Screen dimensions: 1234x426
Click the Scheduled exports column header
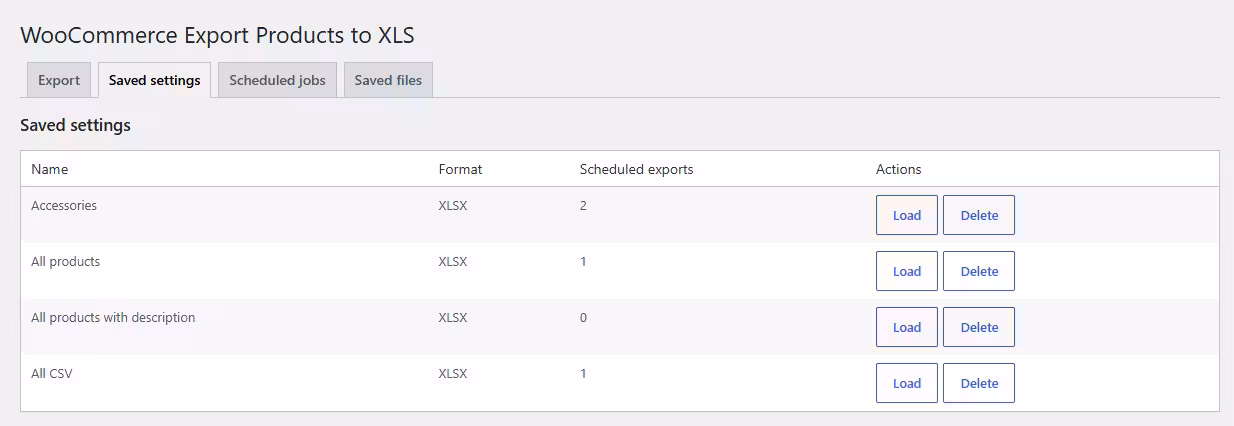pyautogui.click(x=636, y=169)
